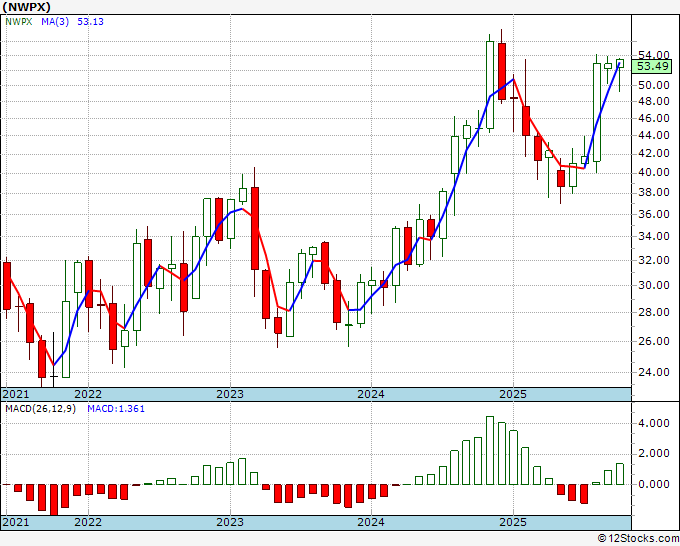
Task: Click 2022 on the MACD timeline
Action: [x=88, y=522]
